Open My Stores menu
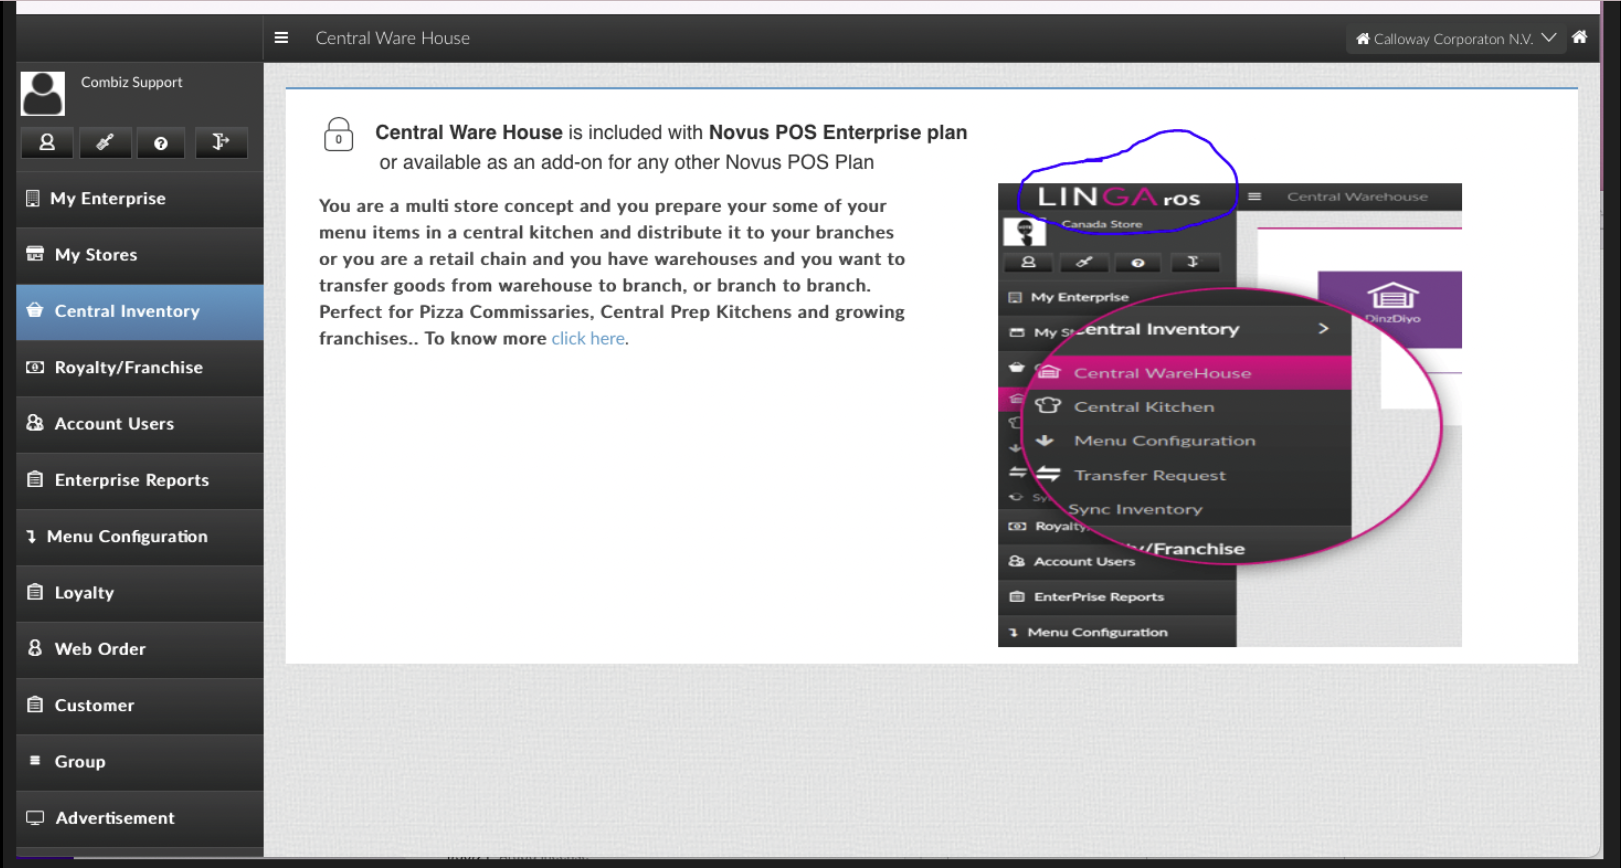The height and width of the screenshot is (868, 1621). (140, 255)
